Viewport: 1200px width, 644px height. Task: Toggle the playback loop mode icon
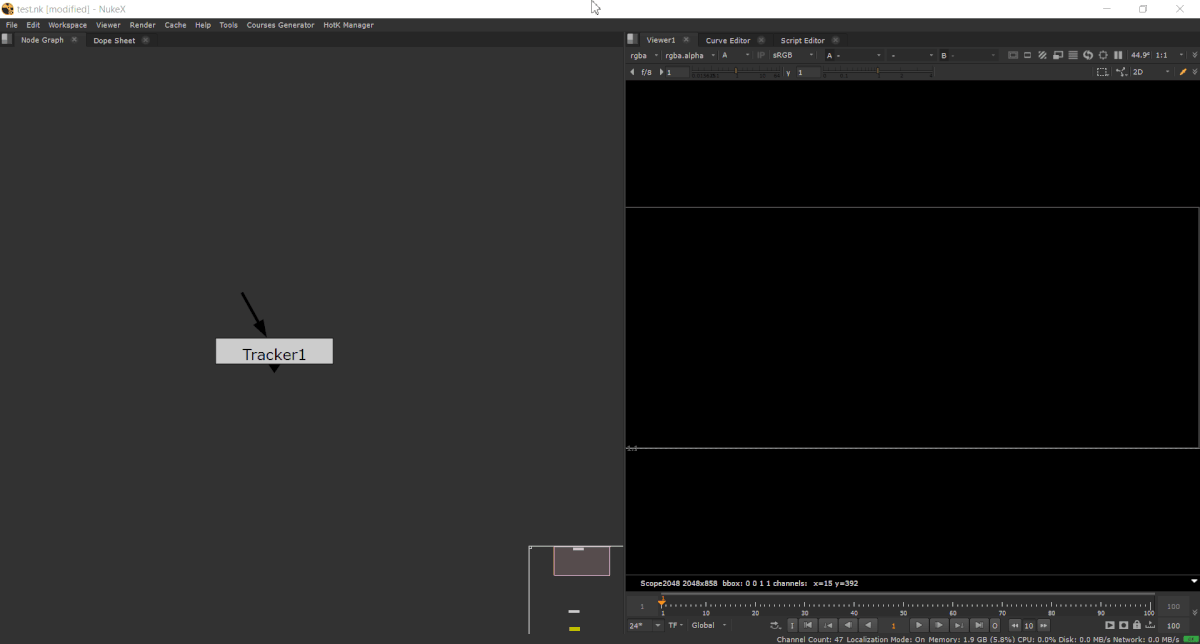click(773, 624)
